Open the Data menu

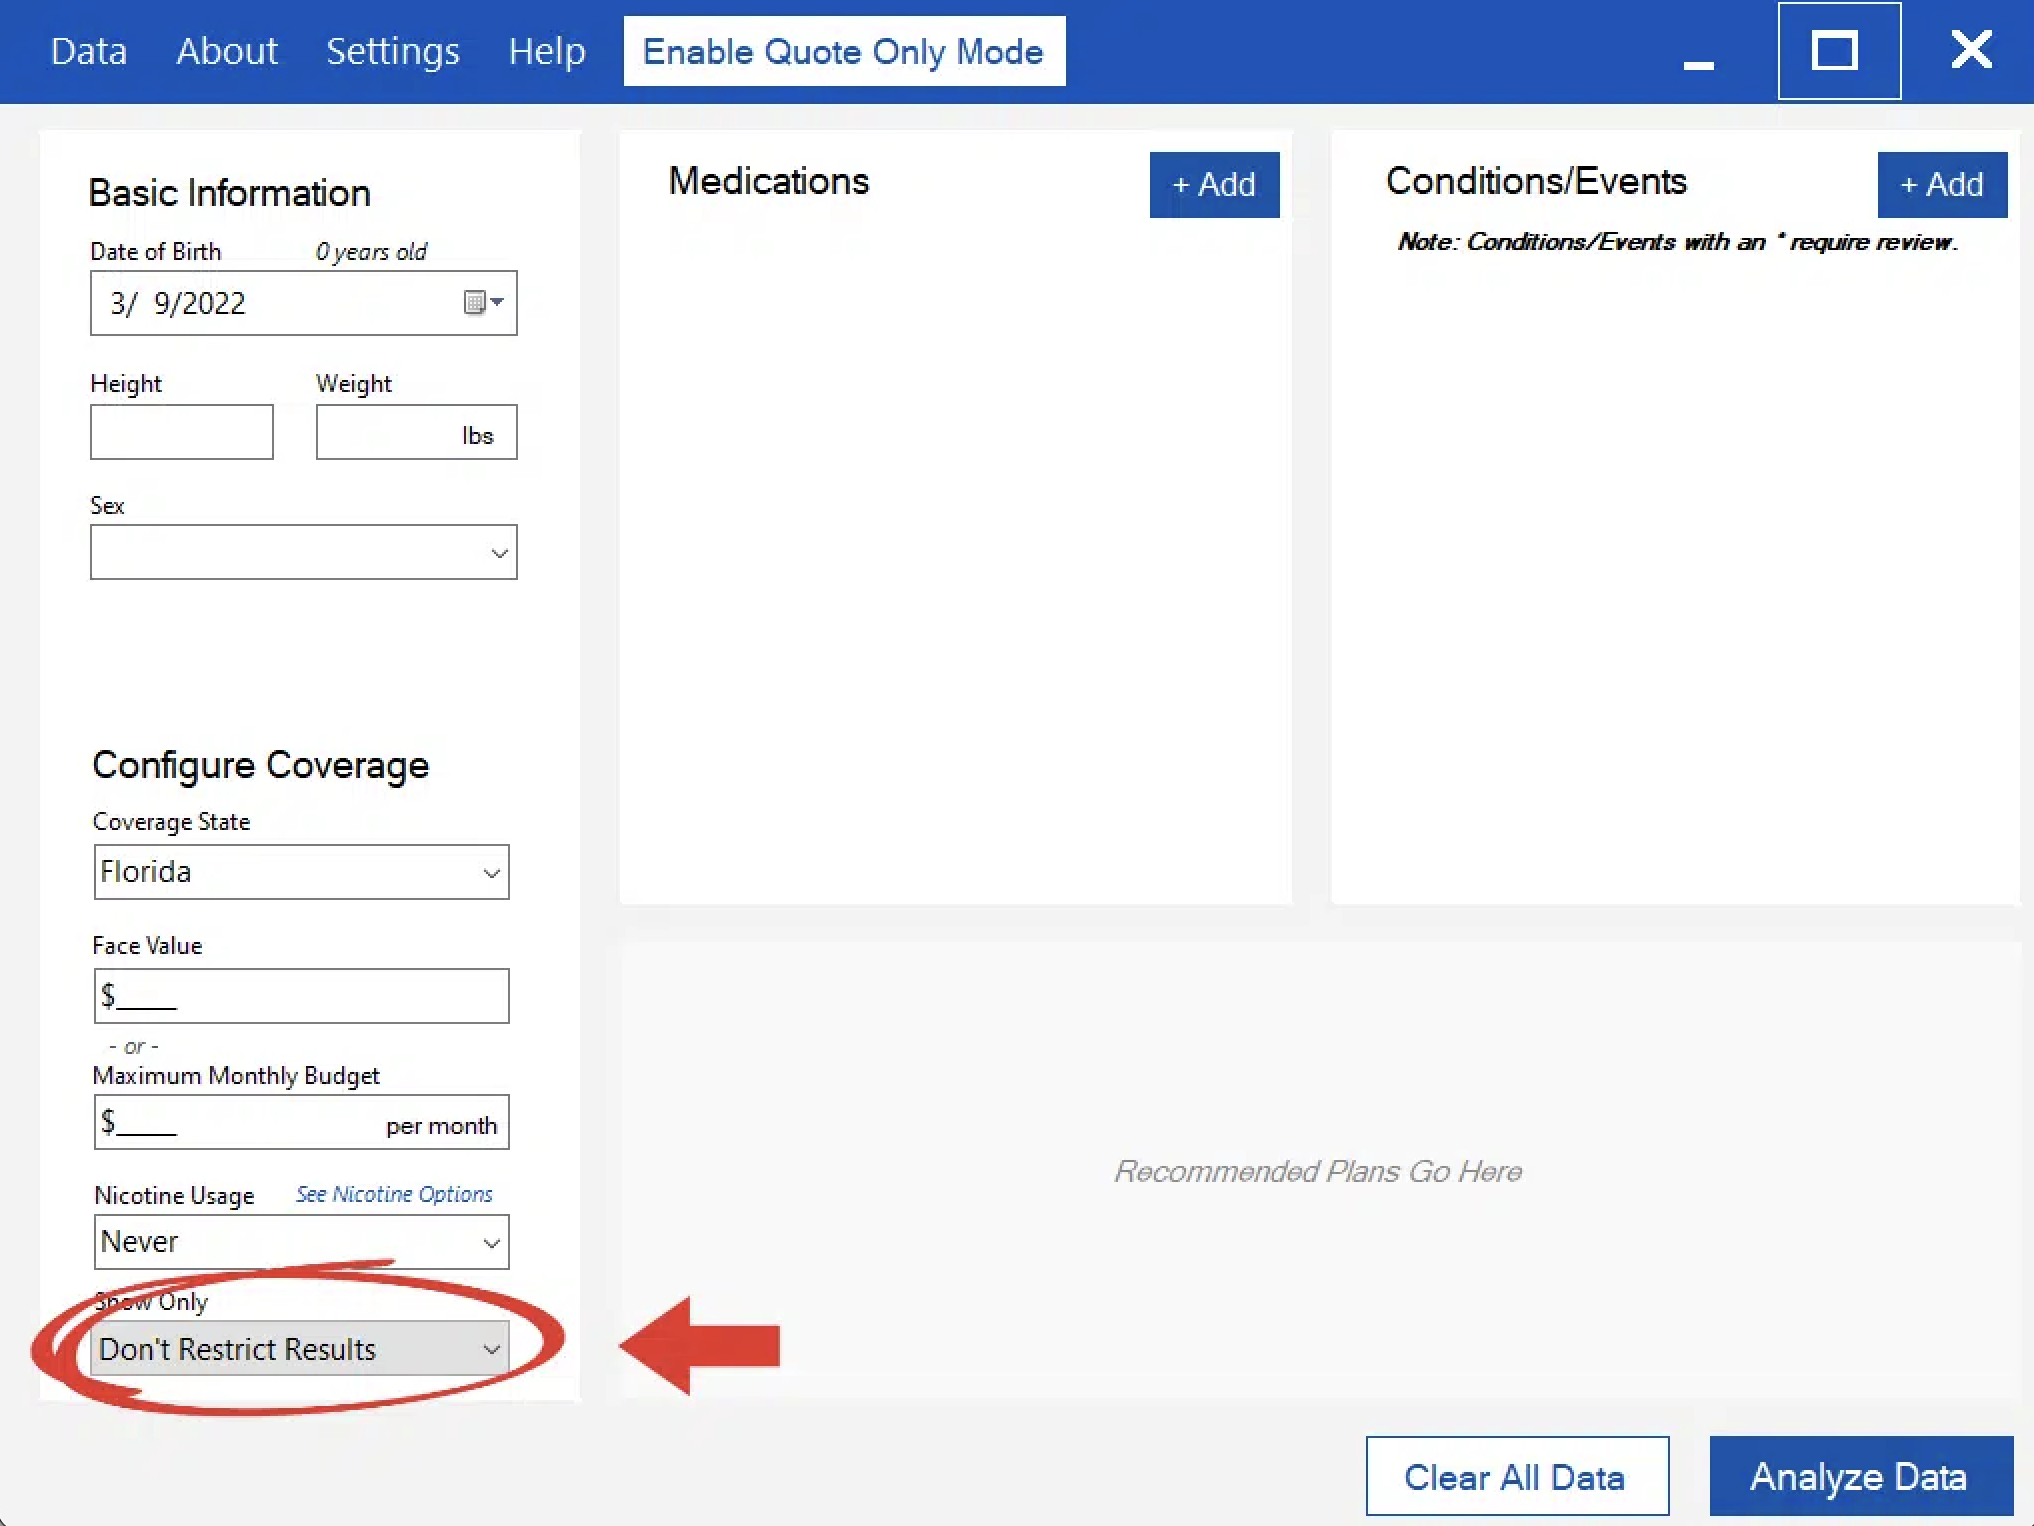pos(89,51)
